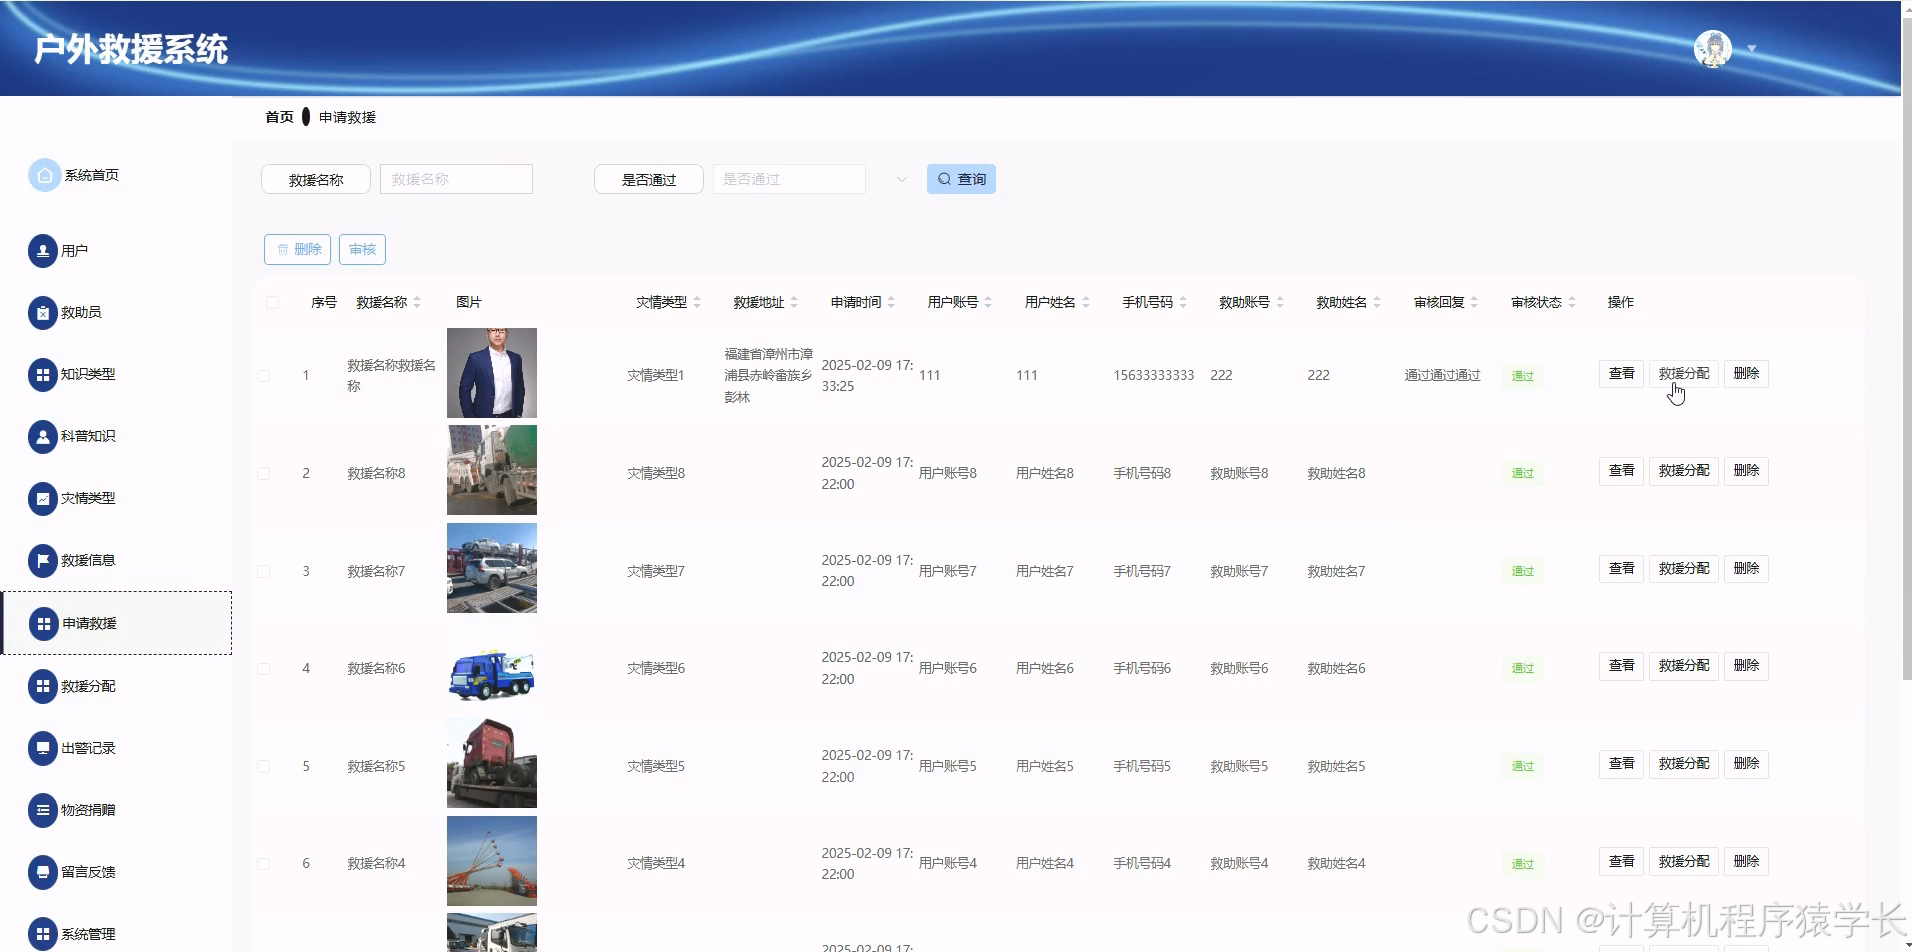Toggle the select-all checkbox in table header
This screenshot has height=952, width=1912.
272,302
